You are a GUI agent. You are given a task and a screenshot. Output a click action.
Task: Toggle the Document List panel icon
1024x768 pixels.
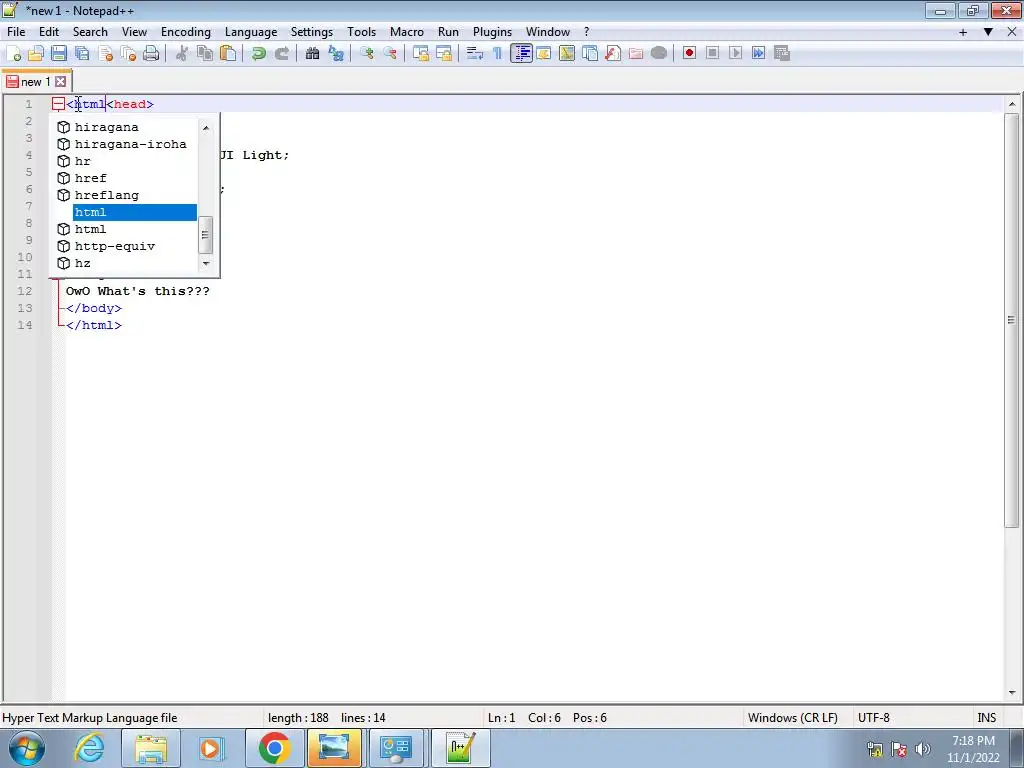(x=590, y=54)
